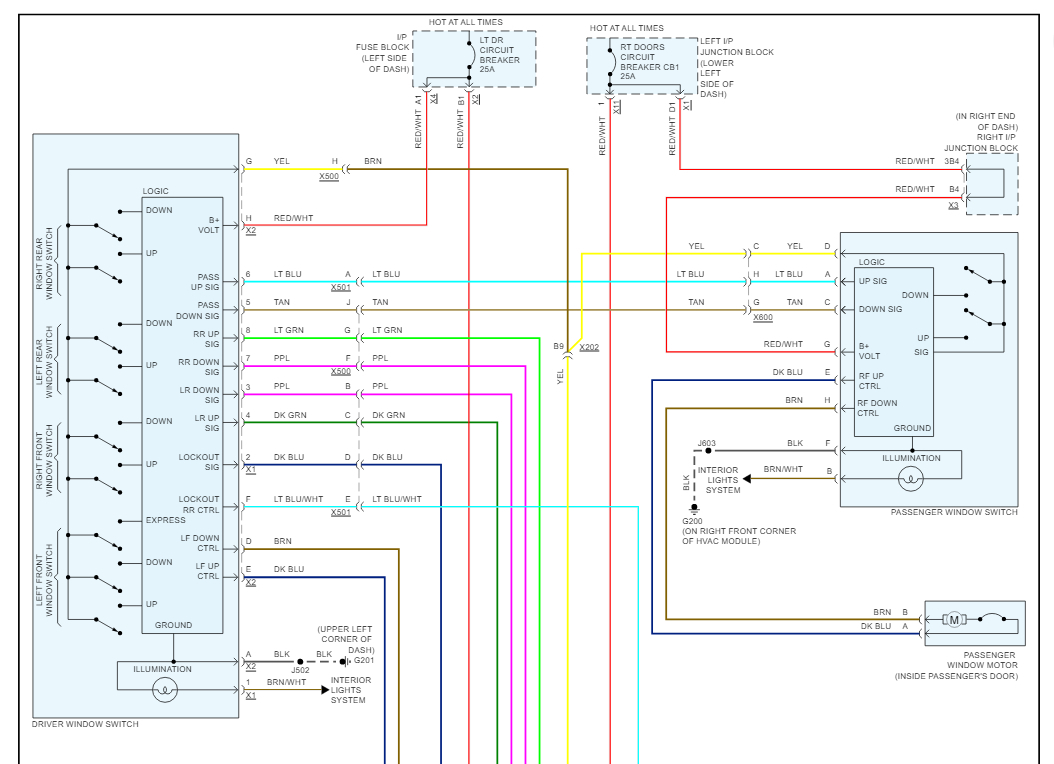Click the INSIDE PASSENGER'S DOOR note
This screenshot has width=1054, height=764.
click(x=956, y=676)
